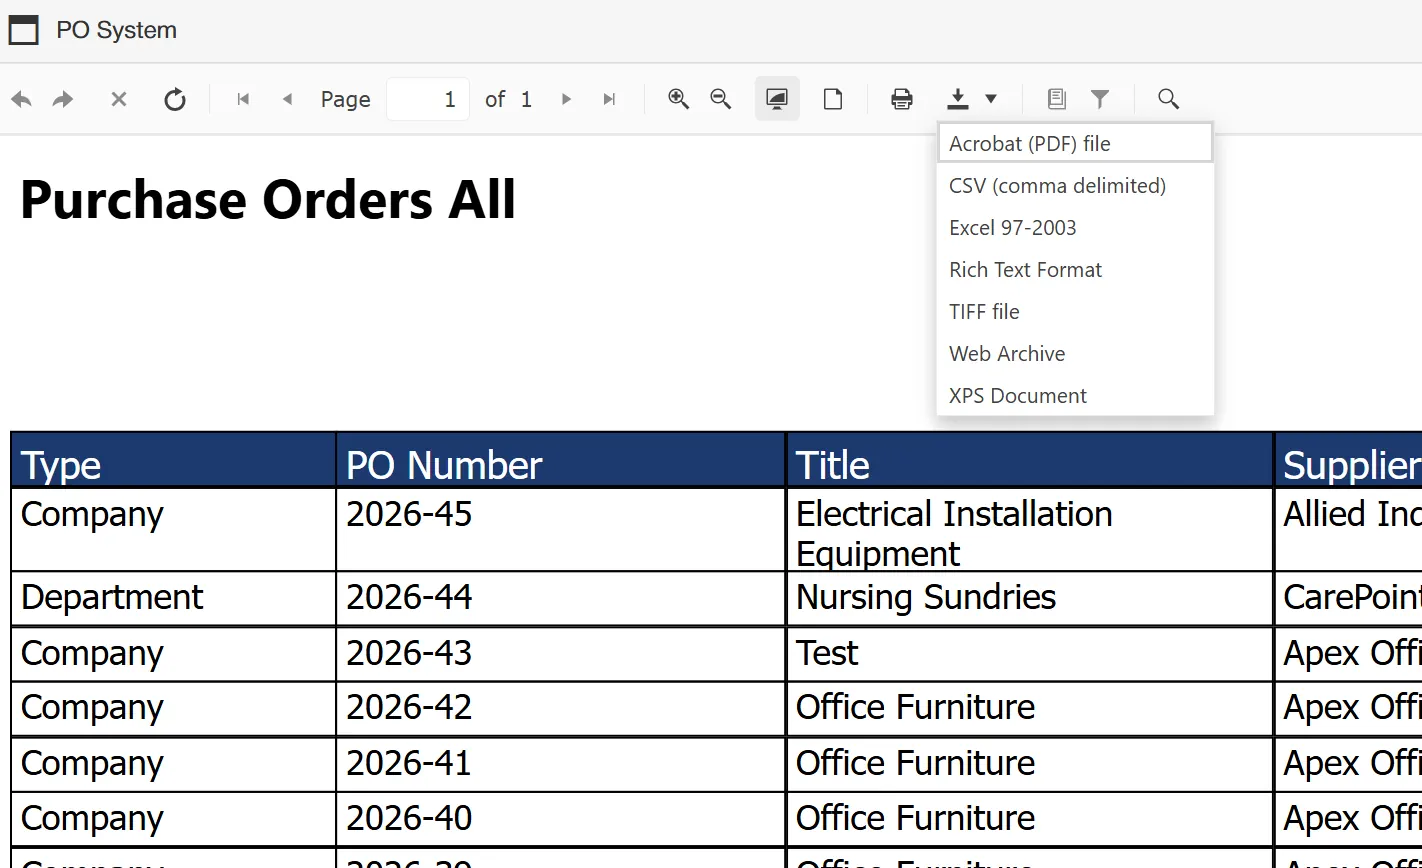Print the report
Viewport: 1422px width, 868px height.
(902, 99)
